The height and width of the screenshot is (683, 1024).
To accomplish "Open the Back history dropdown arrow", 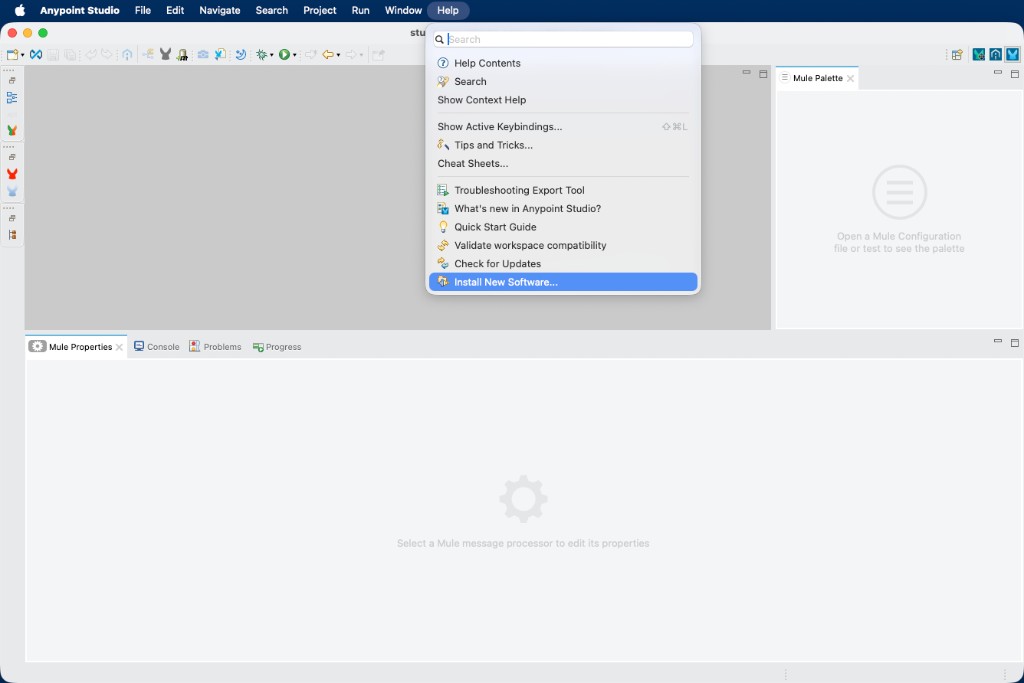I will pos(338,55).
